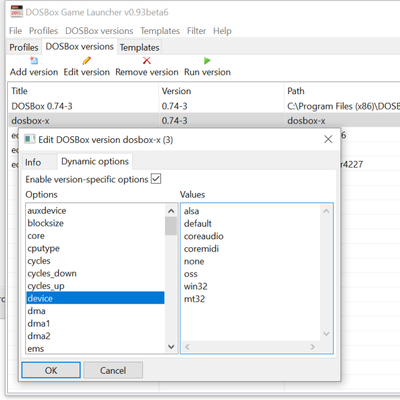
Task: Click the Add version icon
Action: (x=34, y=61)
